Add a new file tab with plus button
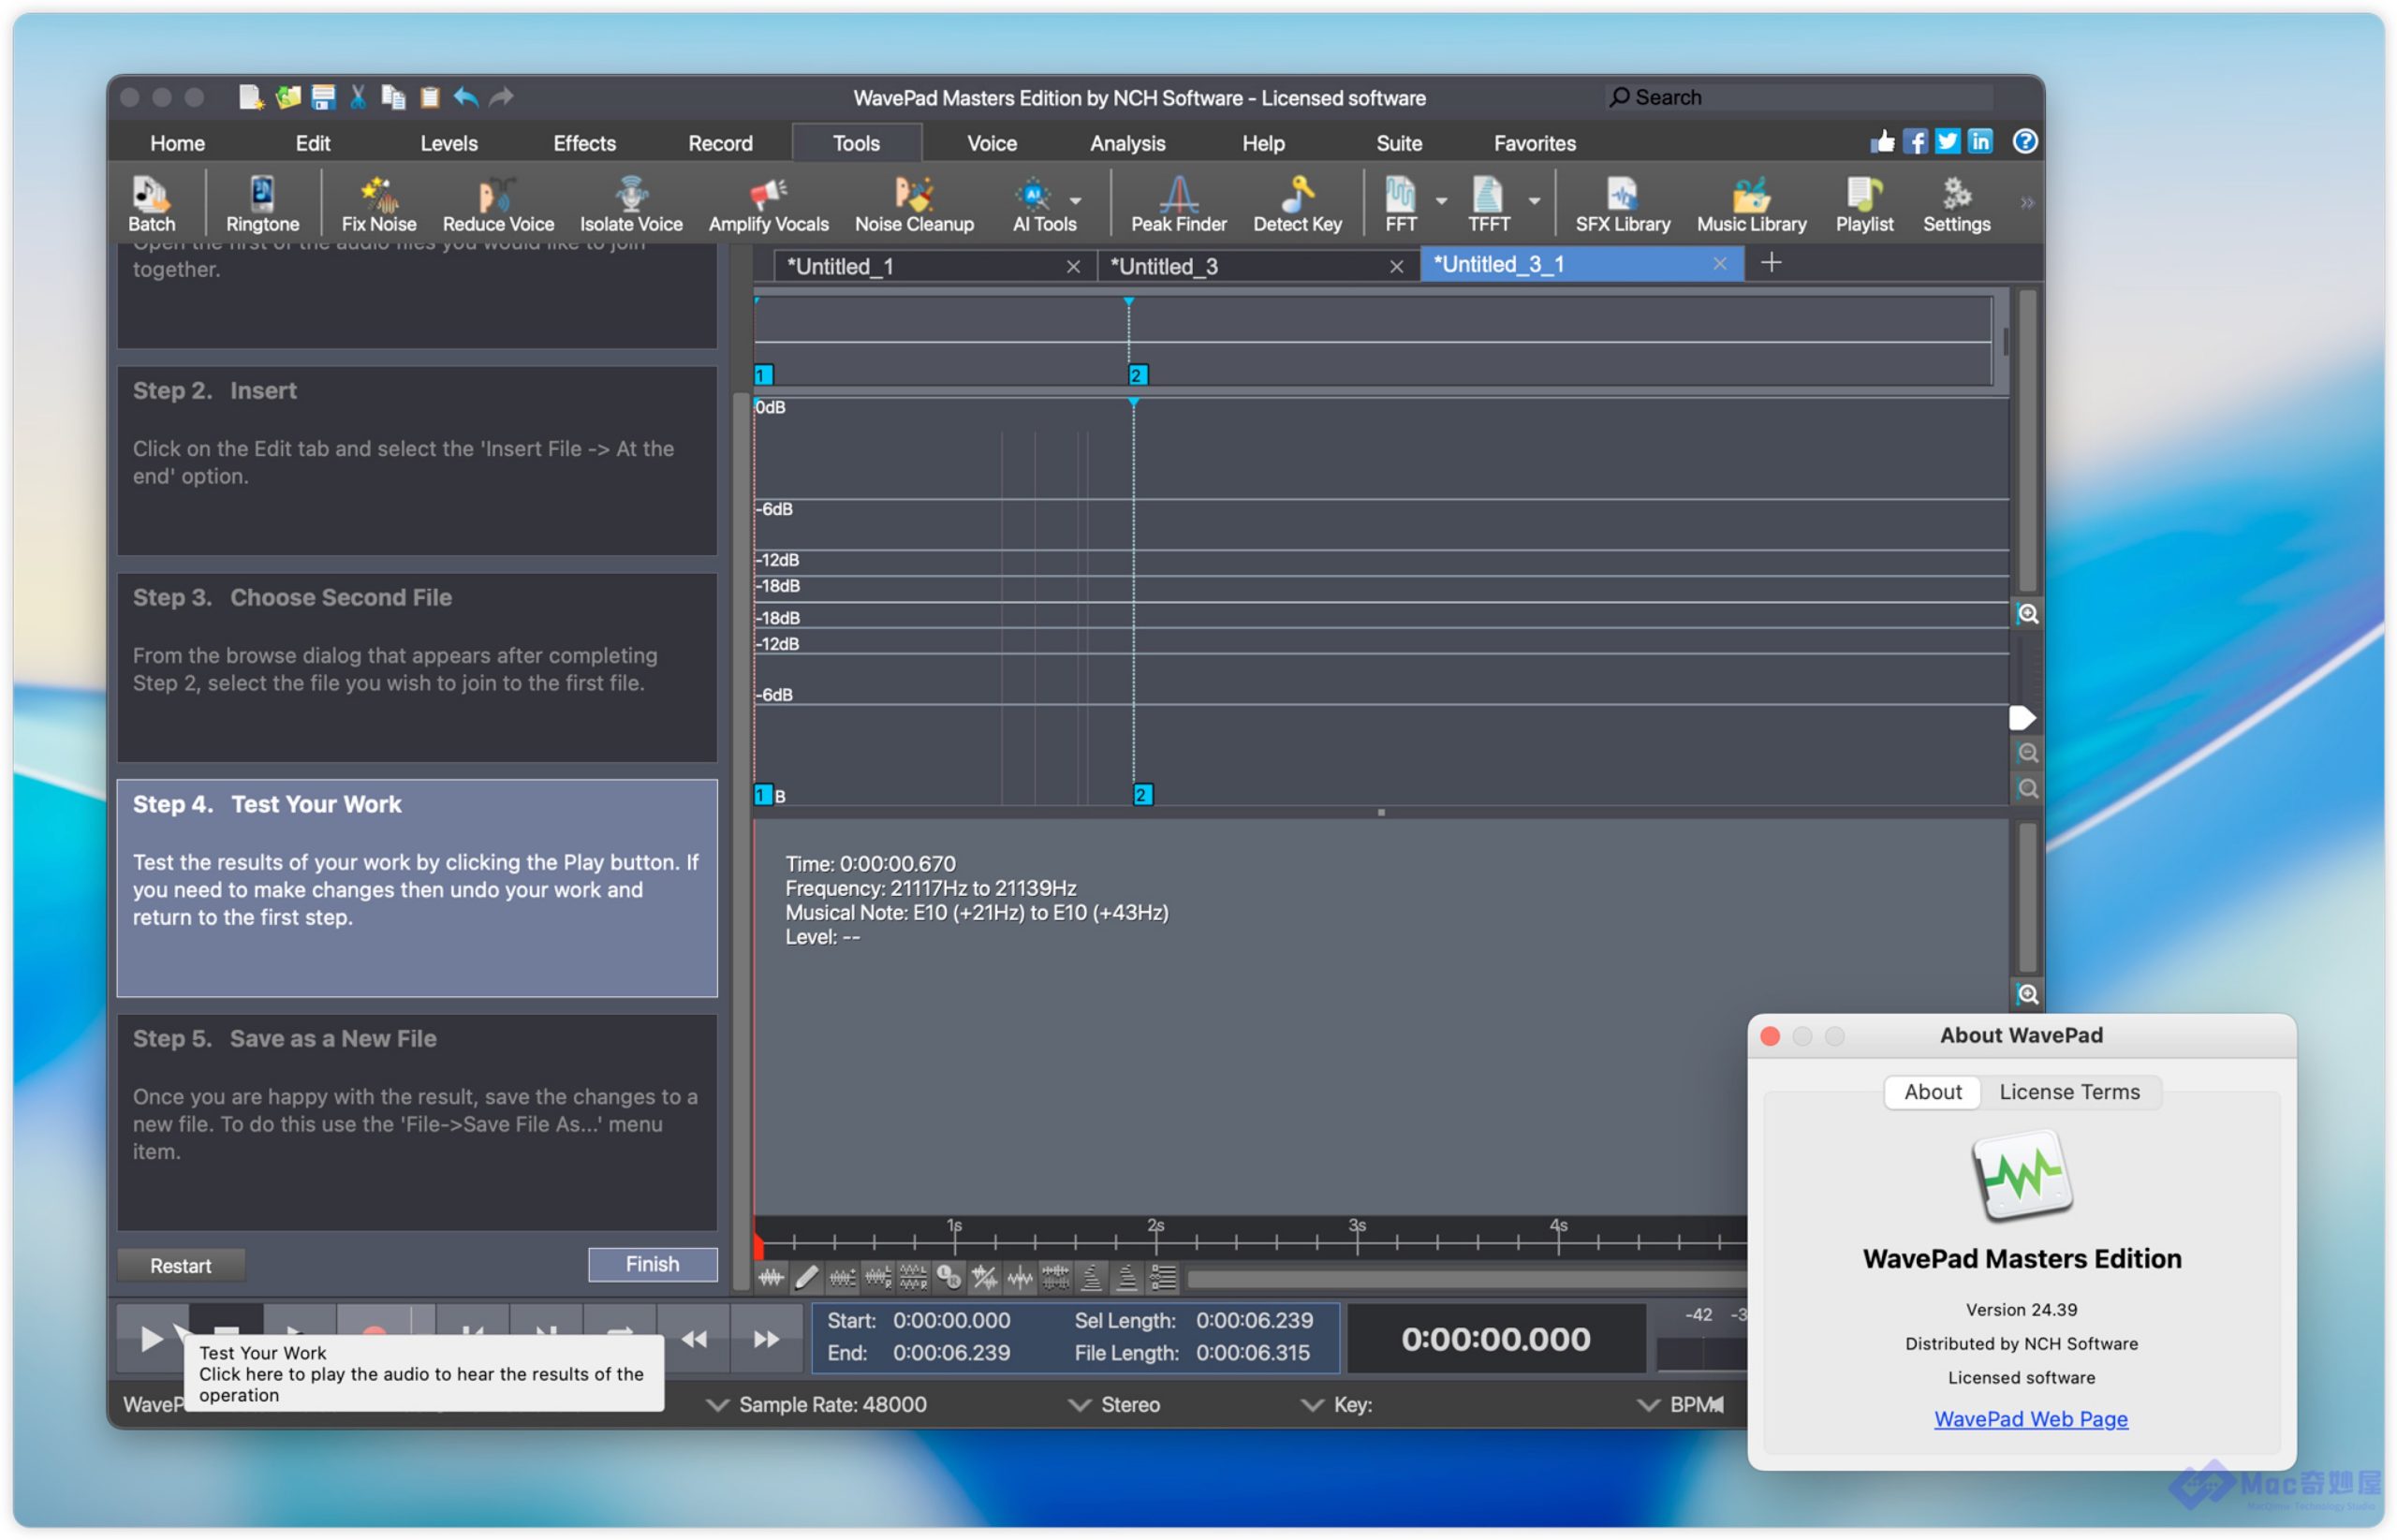This screenshot has height=1540, width=2397. coord(1771,263)
